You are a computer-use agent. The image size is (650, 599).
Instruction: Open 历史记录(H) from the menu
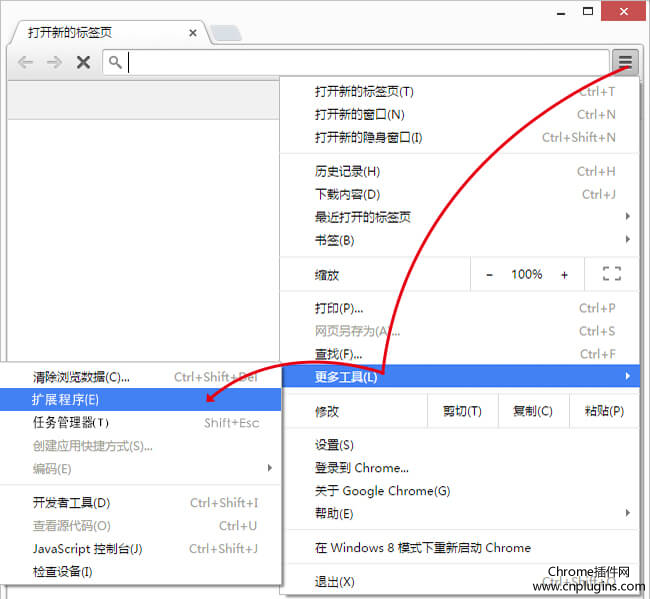347,171
